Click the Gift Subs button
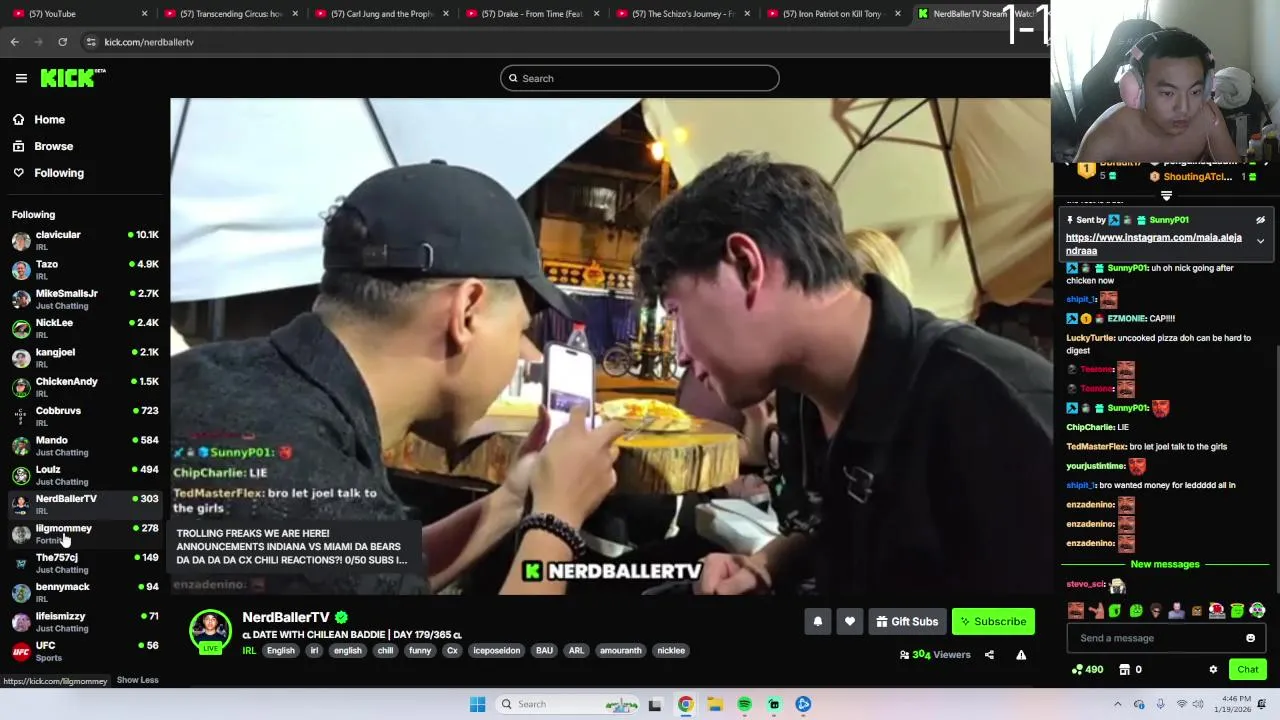1280x720 pixels. [x=907, y=621]
